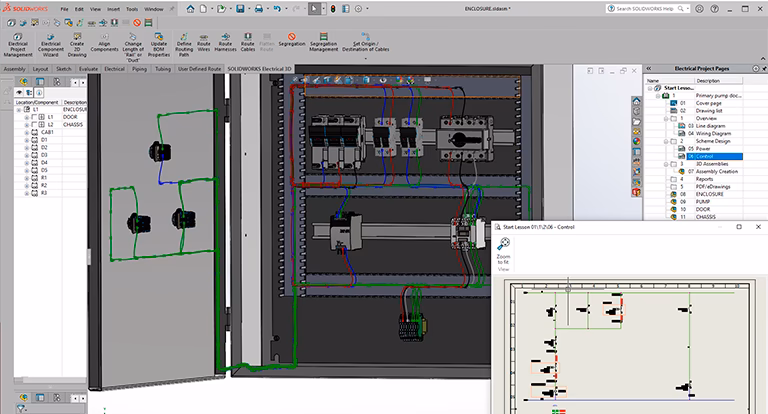Run the Route Wires command

pos(204,43)
